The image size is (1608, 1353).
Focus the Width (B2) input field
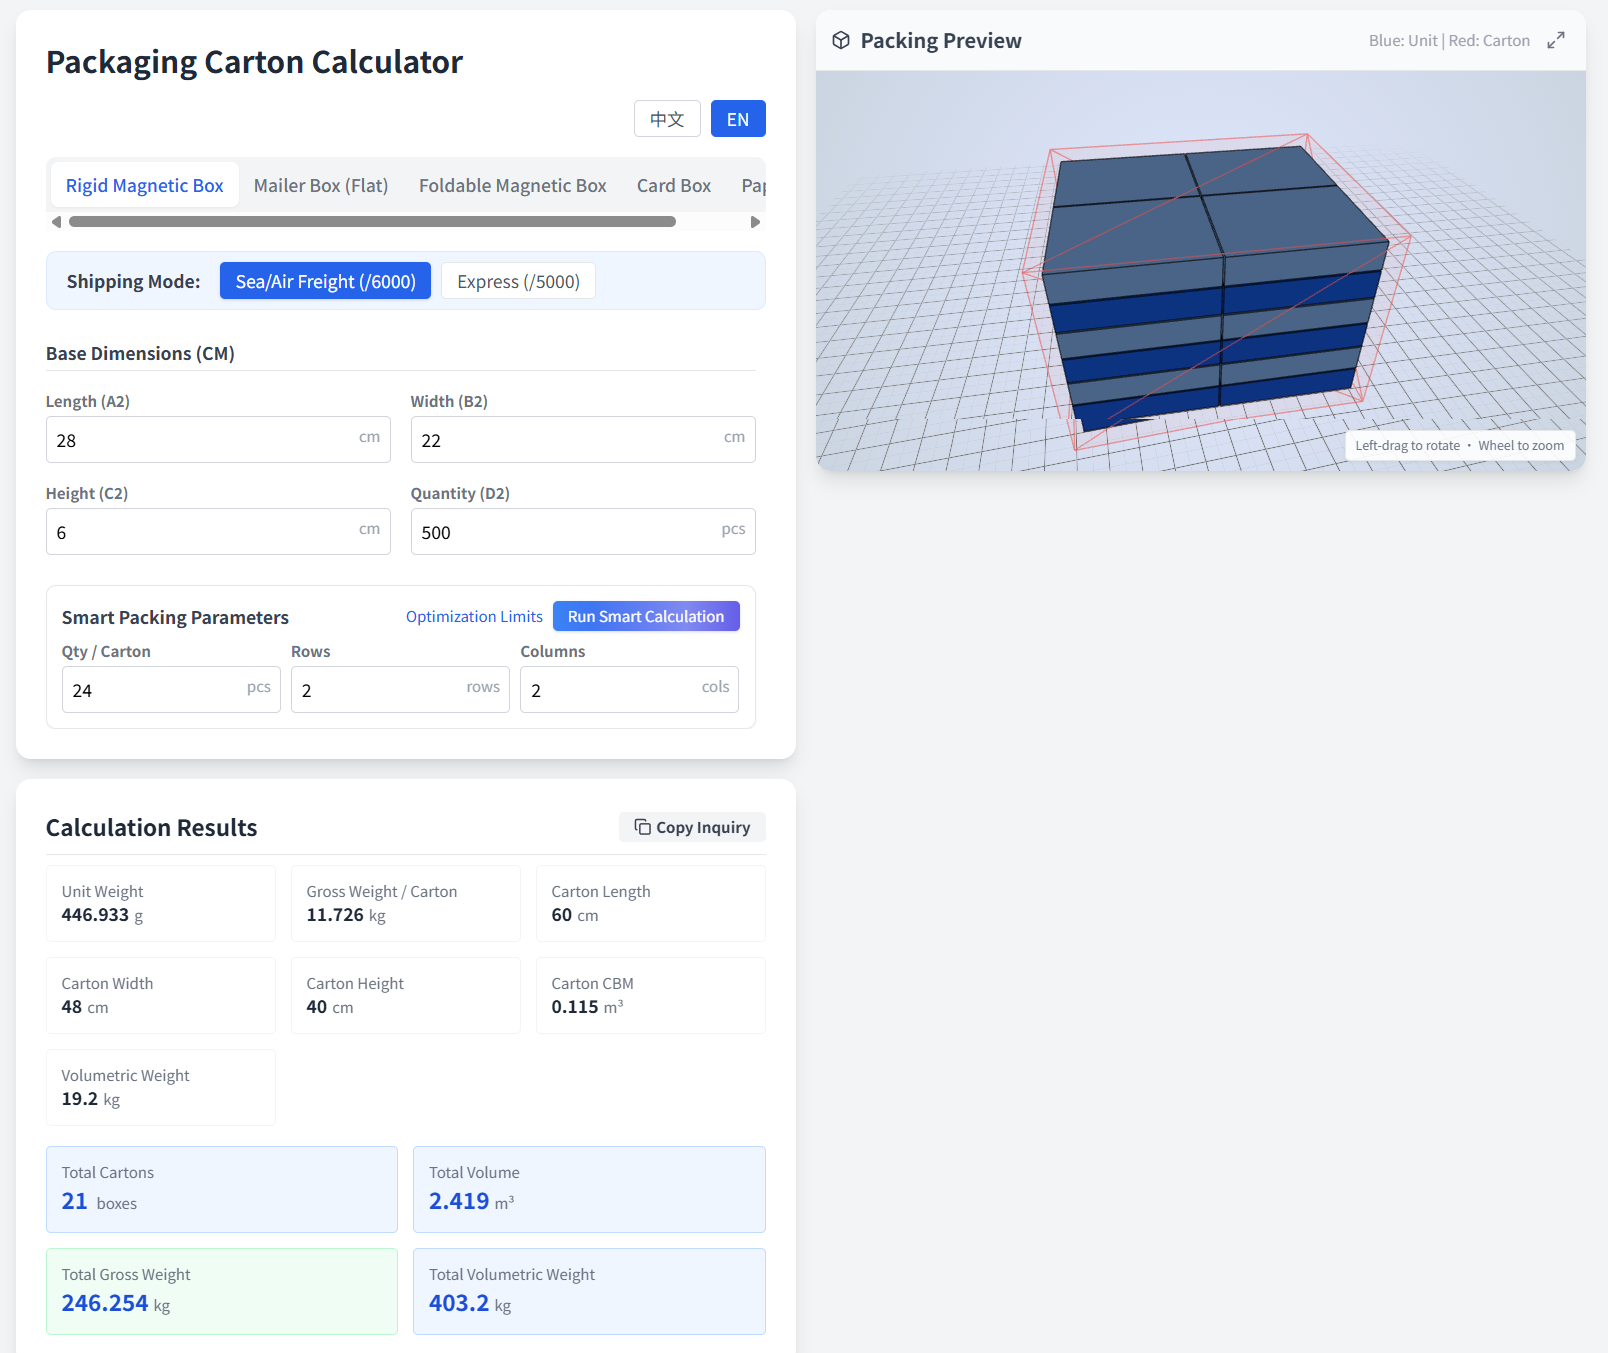tap(583, 440)
